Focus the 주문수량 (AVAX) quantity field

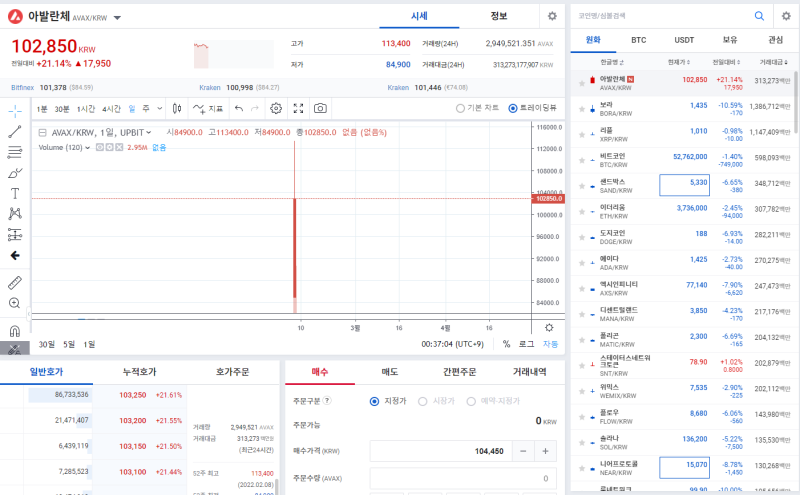click(463, 479)
